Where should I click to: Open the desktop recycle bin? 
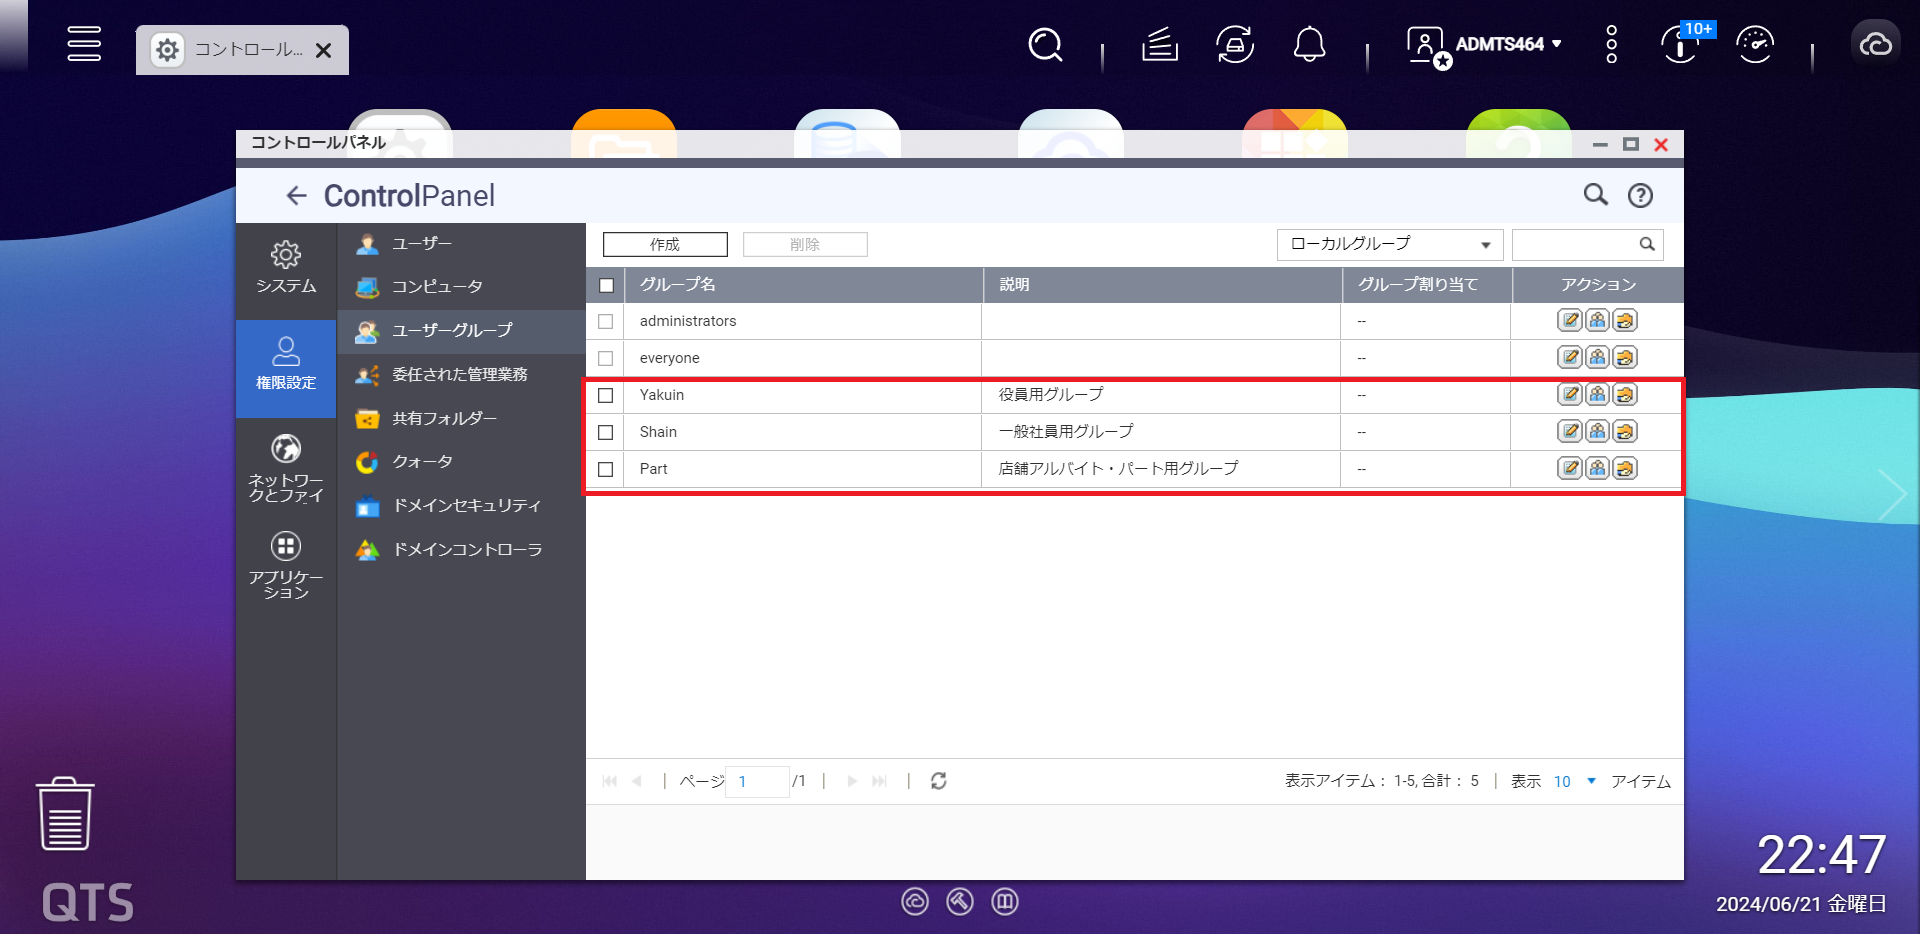[x=65, y=814]
